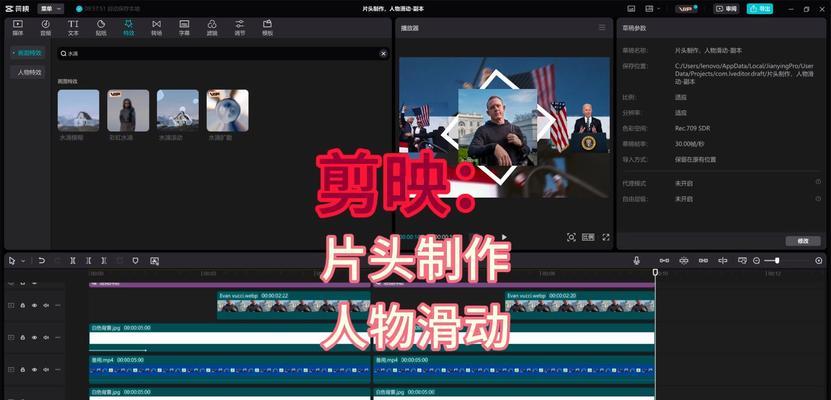Fit the timeline to window
831x400 pixels.
(x=819, y=261)
